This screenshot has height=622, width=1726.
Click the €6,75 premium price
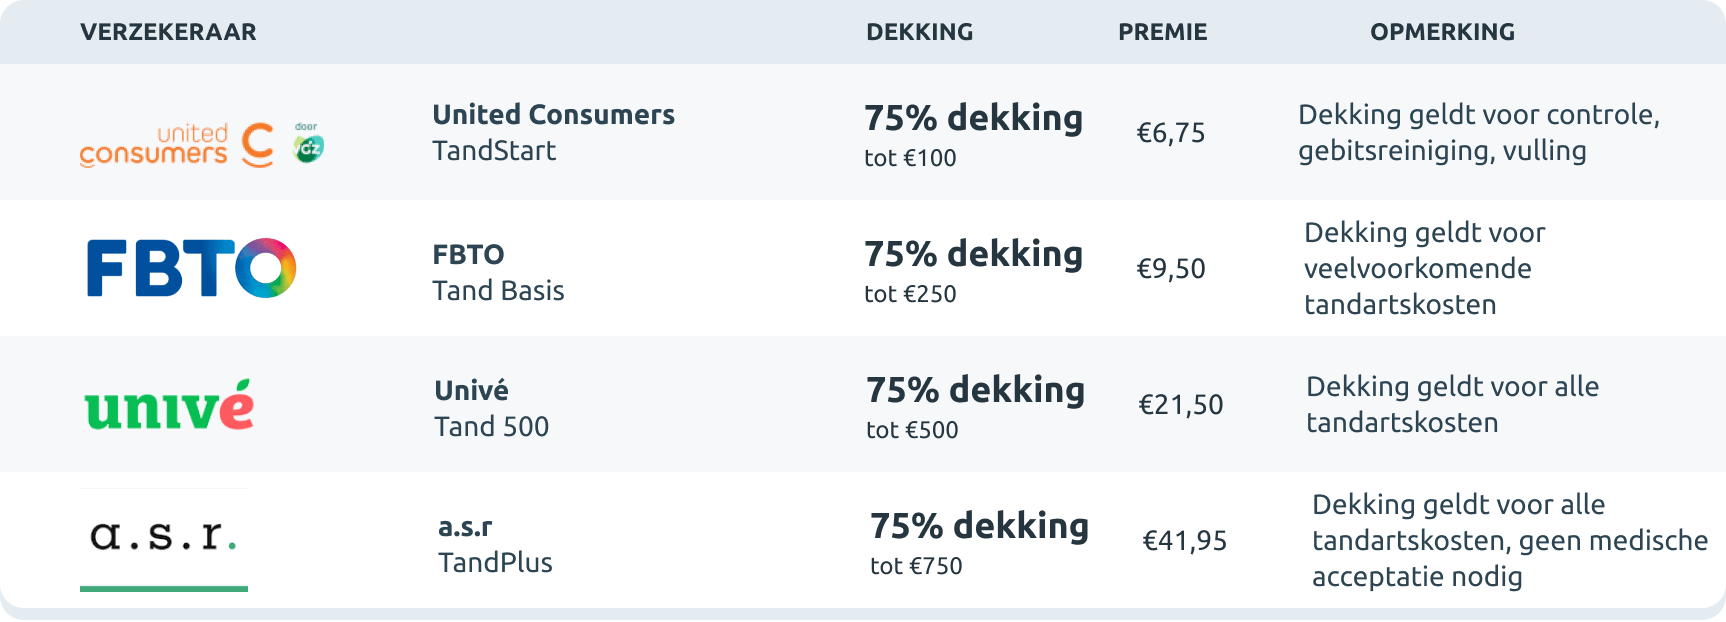click(1171, 133)
